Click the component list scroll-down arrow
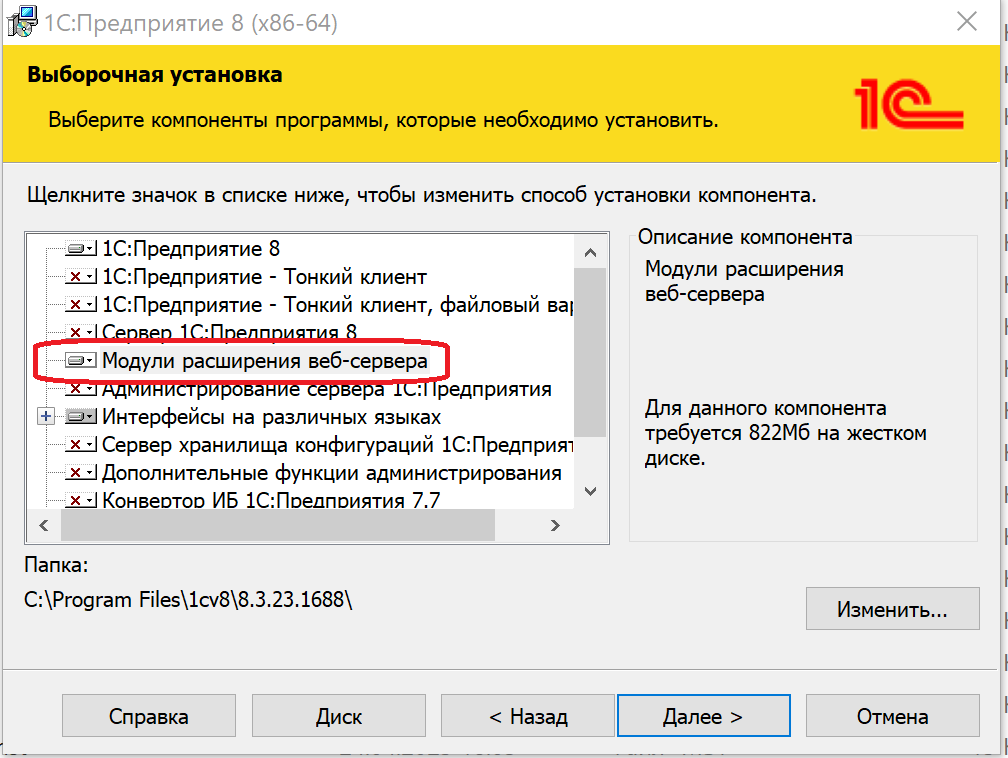The width and height of the screenshot is (1008, 758). 590,491
